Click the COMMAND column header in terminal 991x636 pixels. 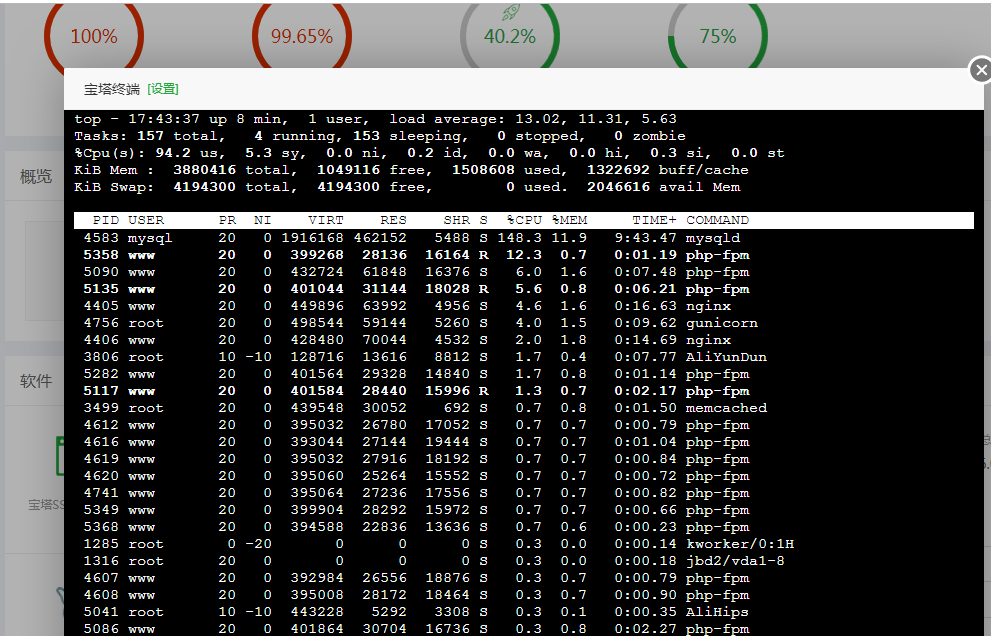coord(717,220)
